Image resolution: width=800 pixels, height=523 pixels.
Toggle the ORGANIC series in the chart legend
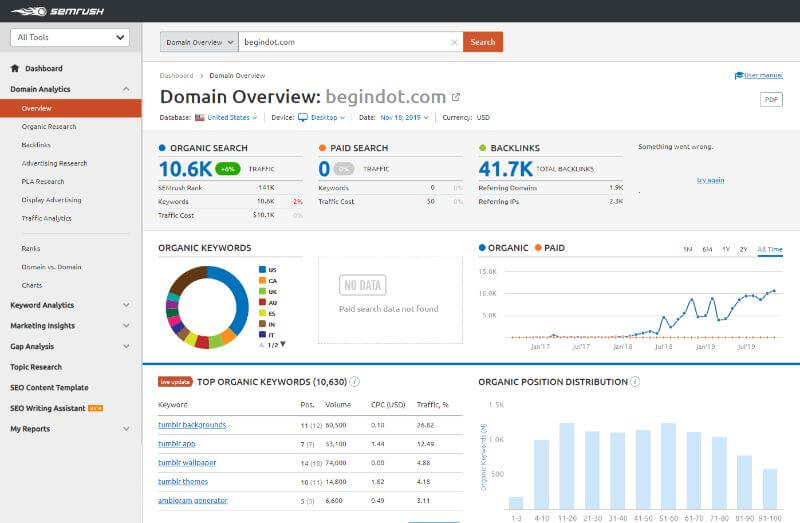(x=484, y=248)
